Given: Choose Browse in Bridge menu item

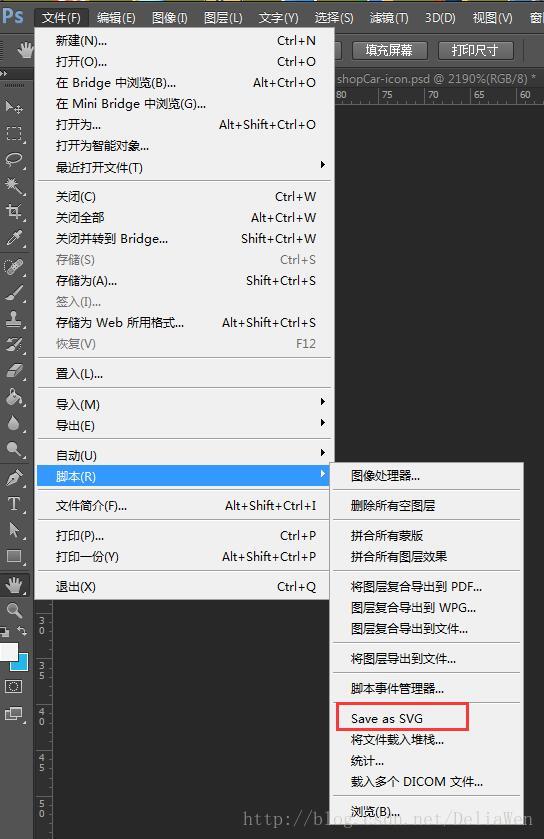Looking at the screenshot, I should tap(185, 82).
